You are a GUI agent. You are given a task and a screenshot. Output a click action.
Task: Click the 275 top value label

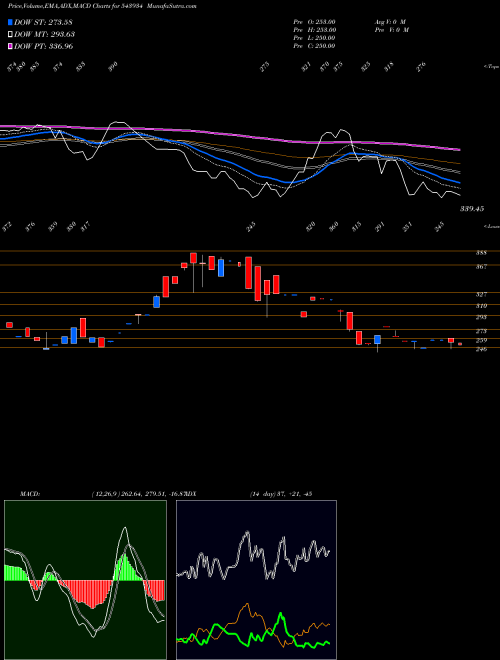click(x=264, y=67)
